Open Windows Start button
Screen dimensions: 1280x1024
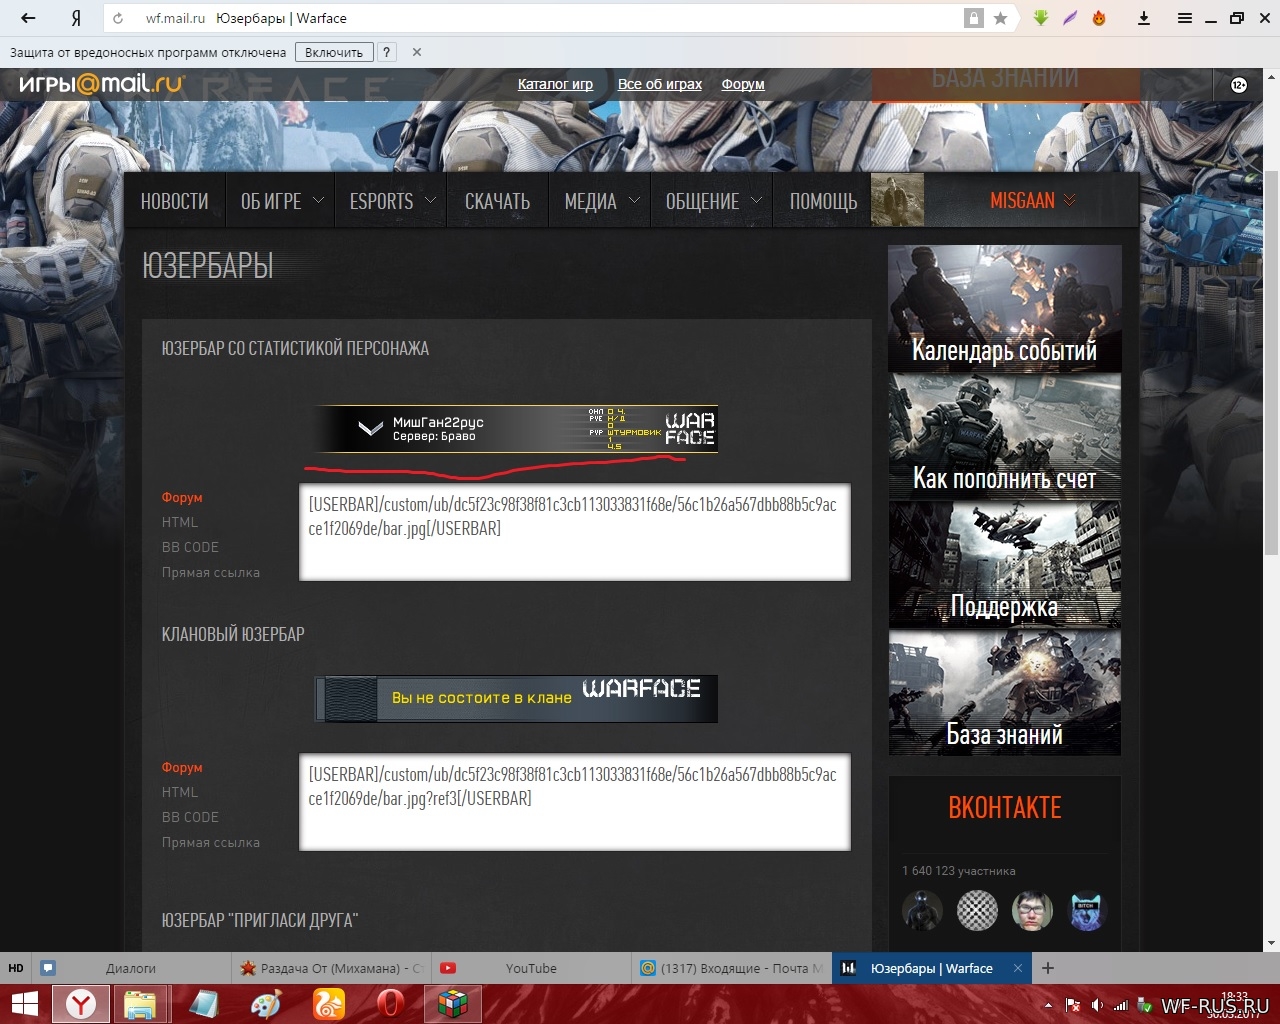pyautogui.click(x=24, y=1004)
